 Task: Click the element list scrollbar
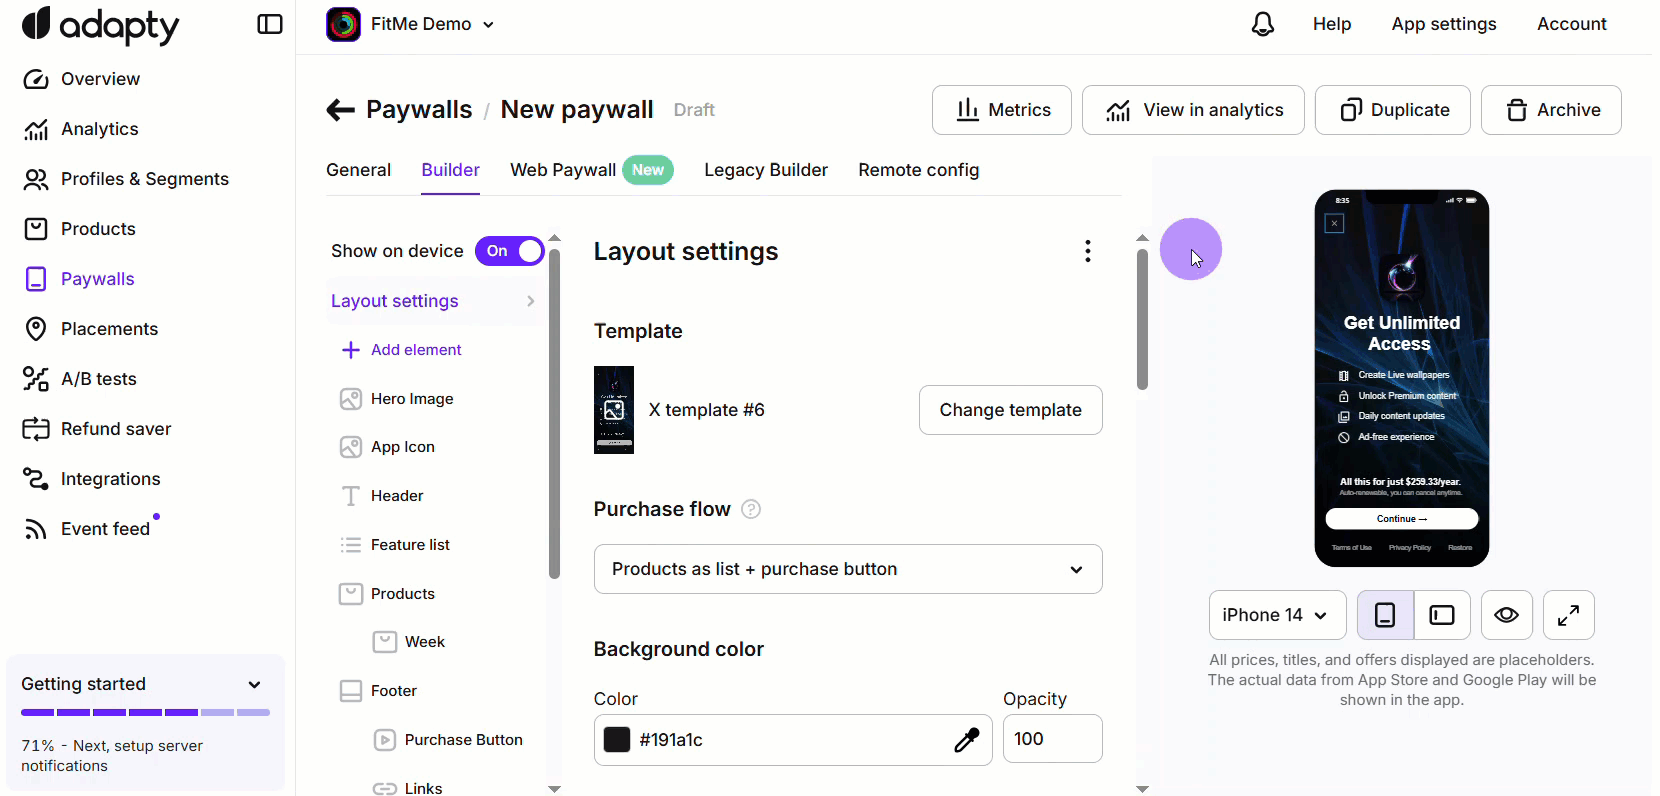[554, 414]
